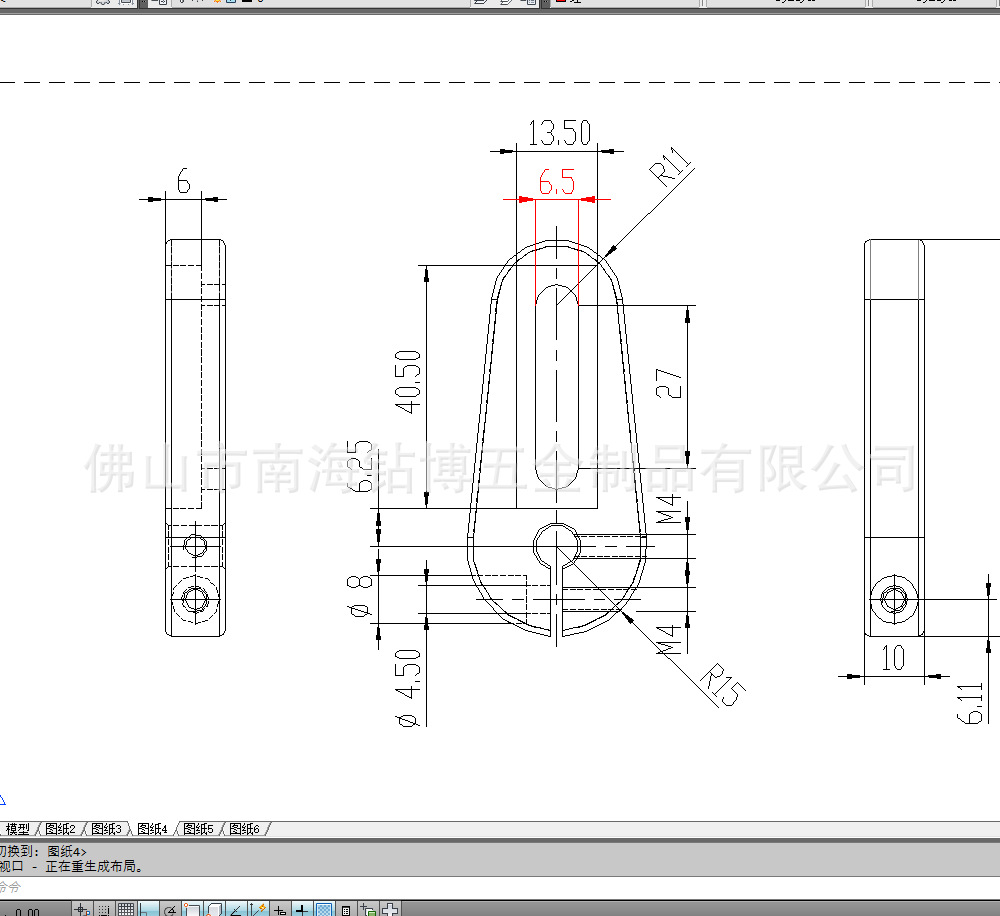The image size is (1000, 916).
Task: Toggle Infer Constraints in status bar
Action: coord(82,910)
